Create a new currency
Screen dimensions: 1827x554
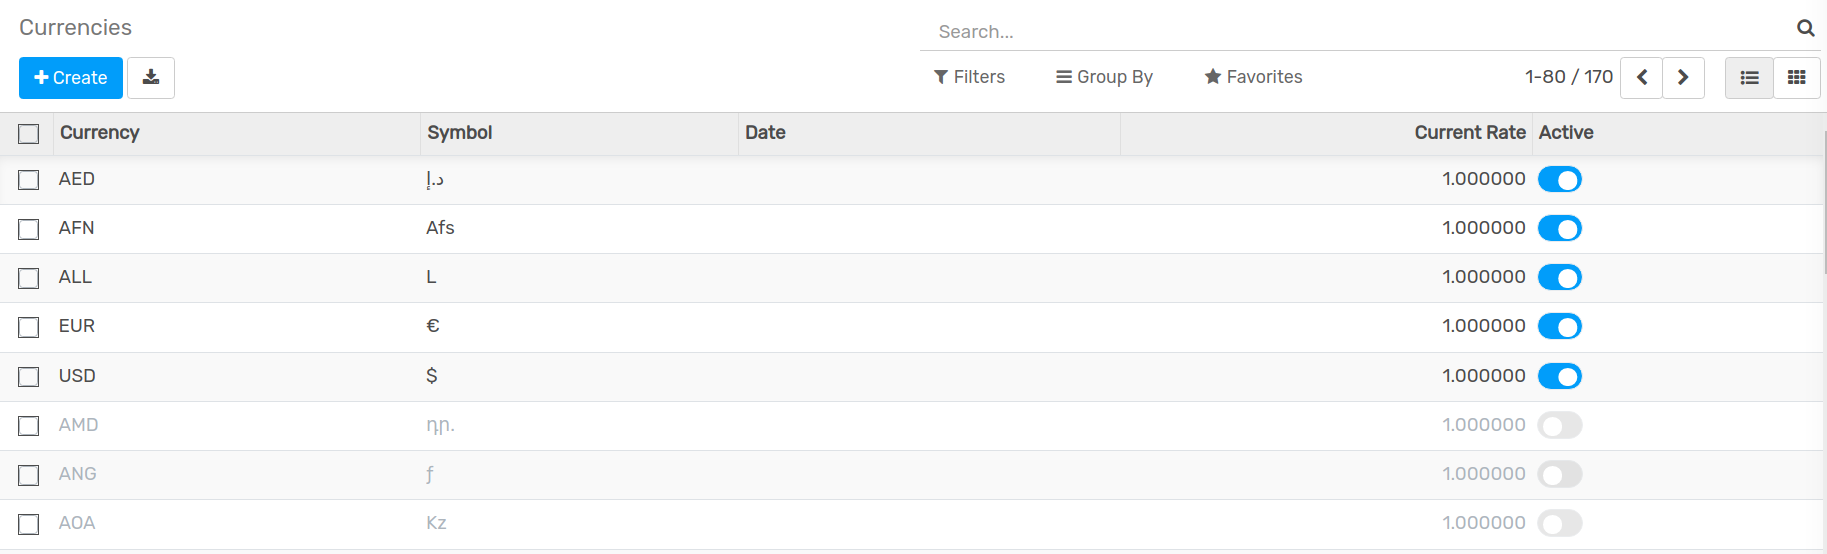[x=71, y=78]
